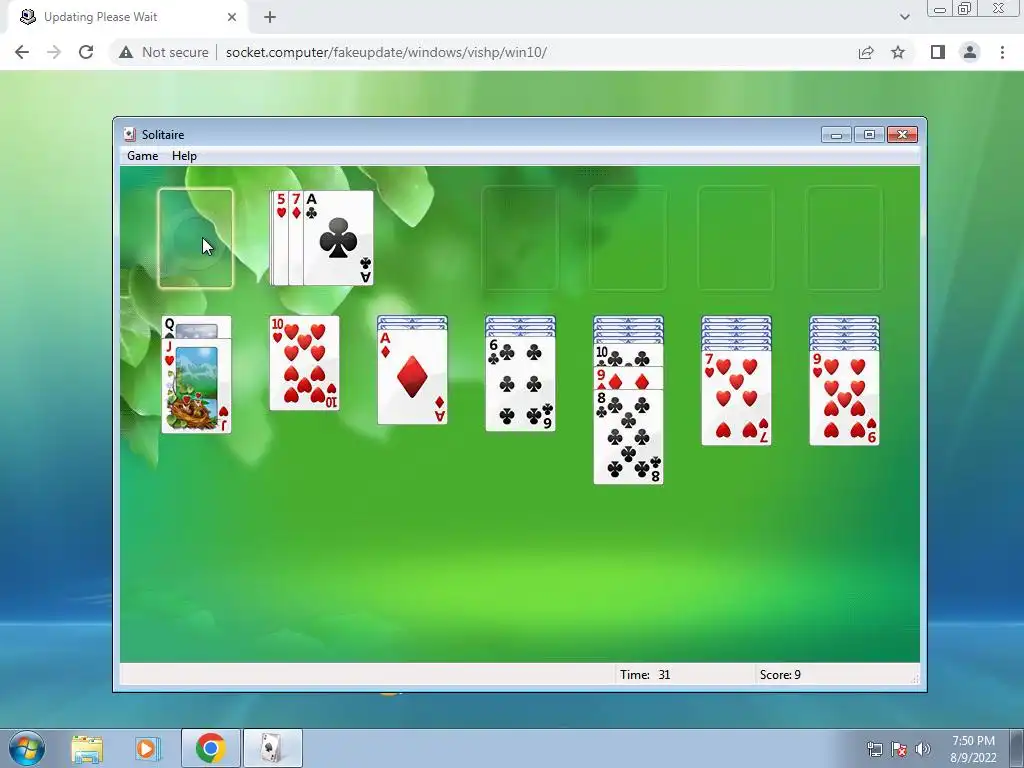Select the 7 of Hearts card

pos(736,398)
